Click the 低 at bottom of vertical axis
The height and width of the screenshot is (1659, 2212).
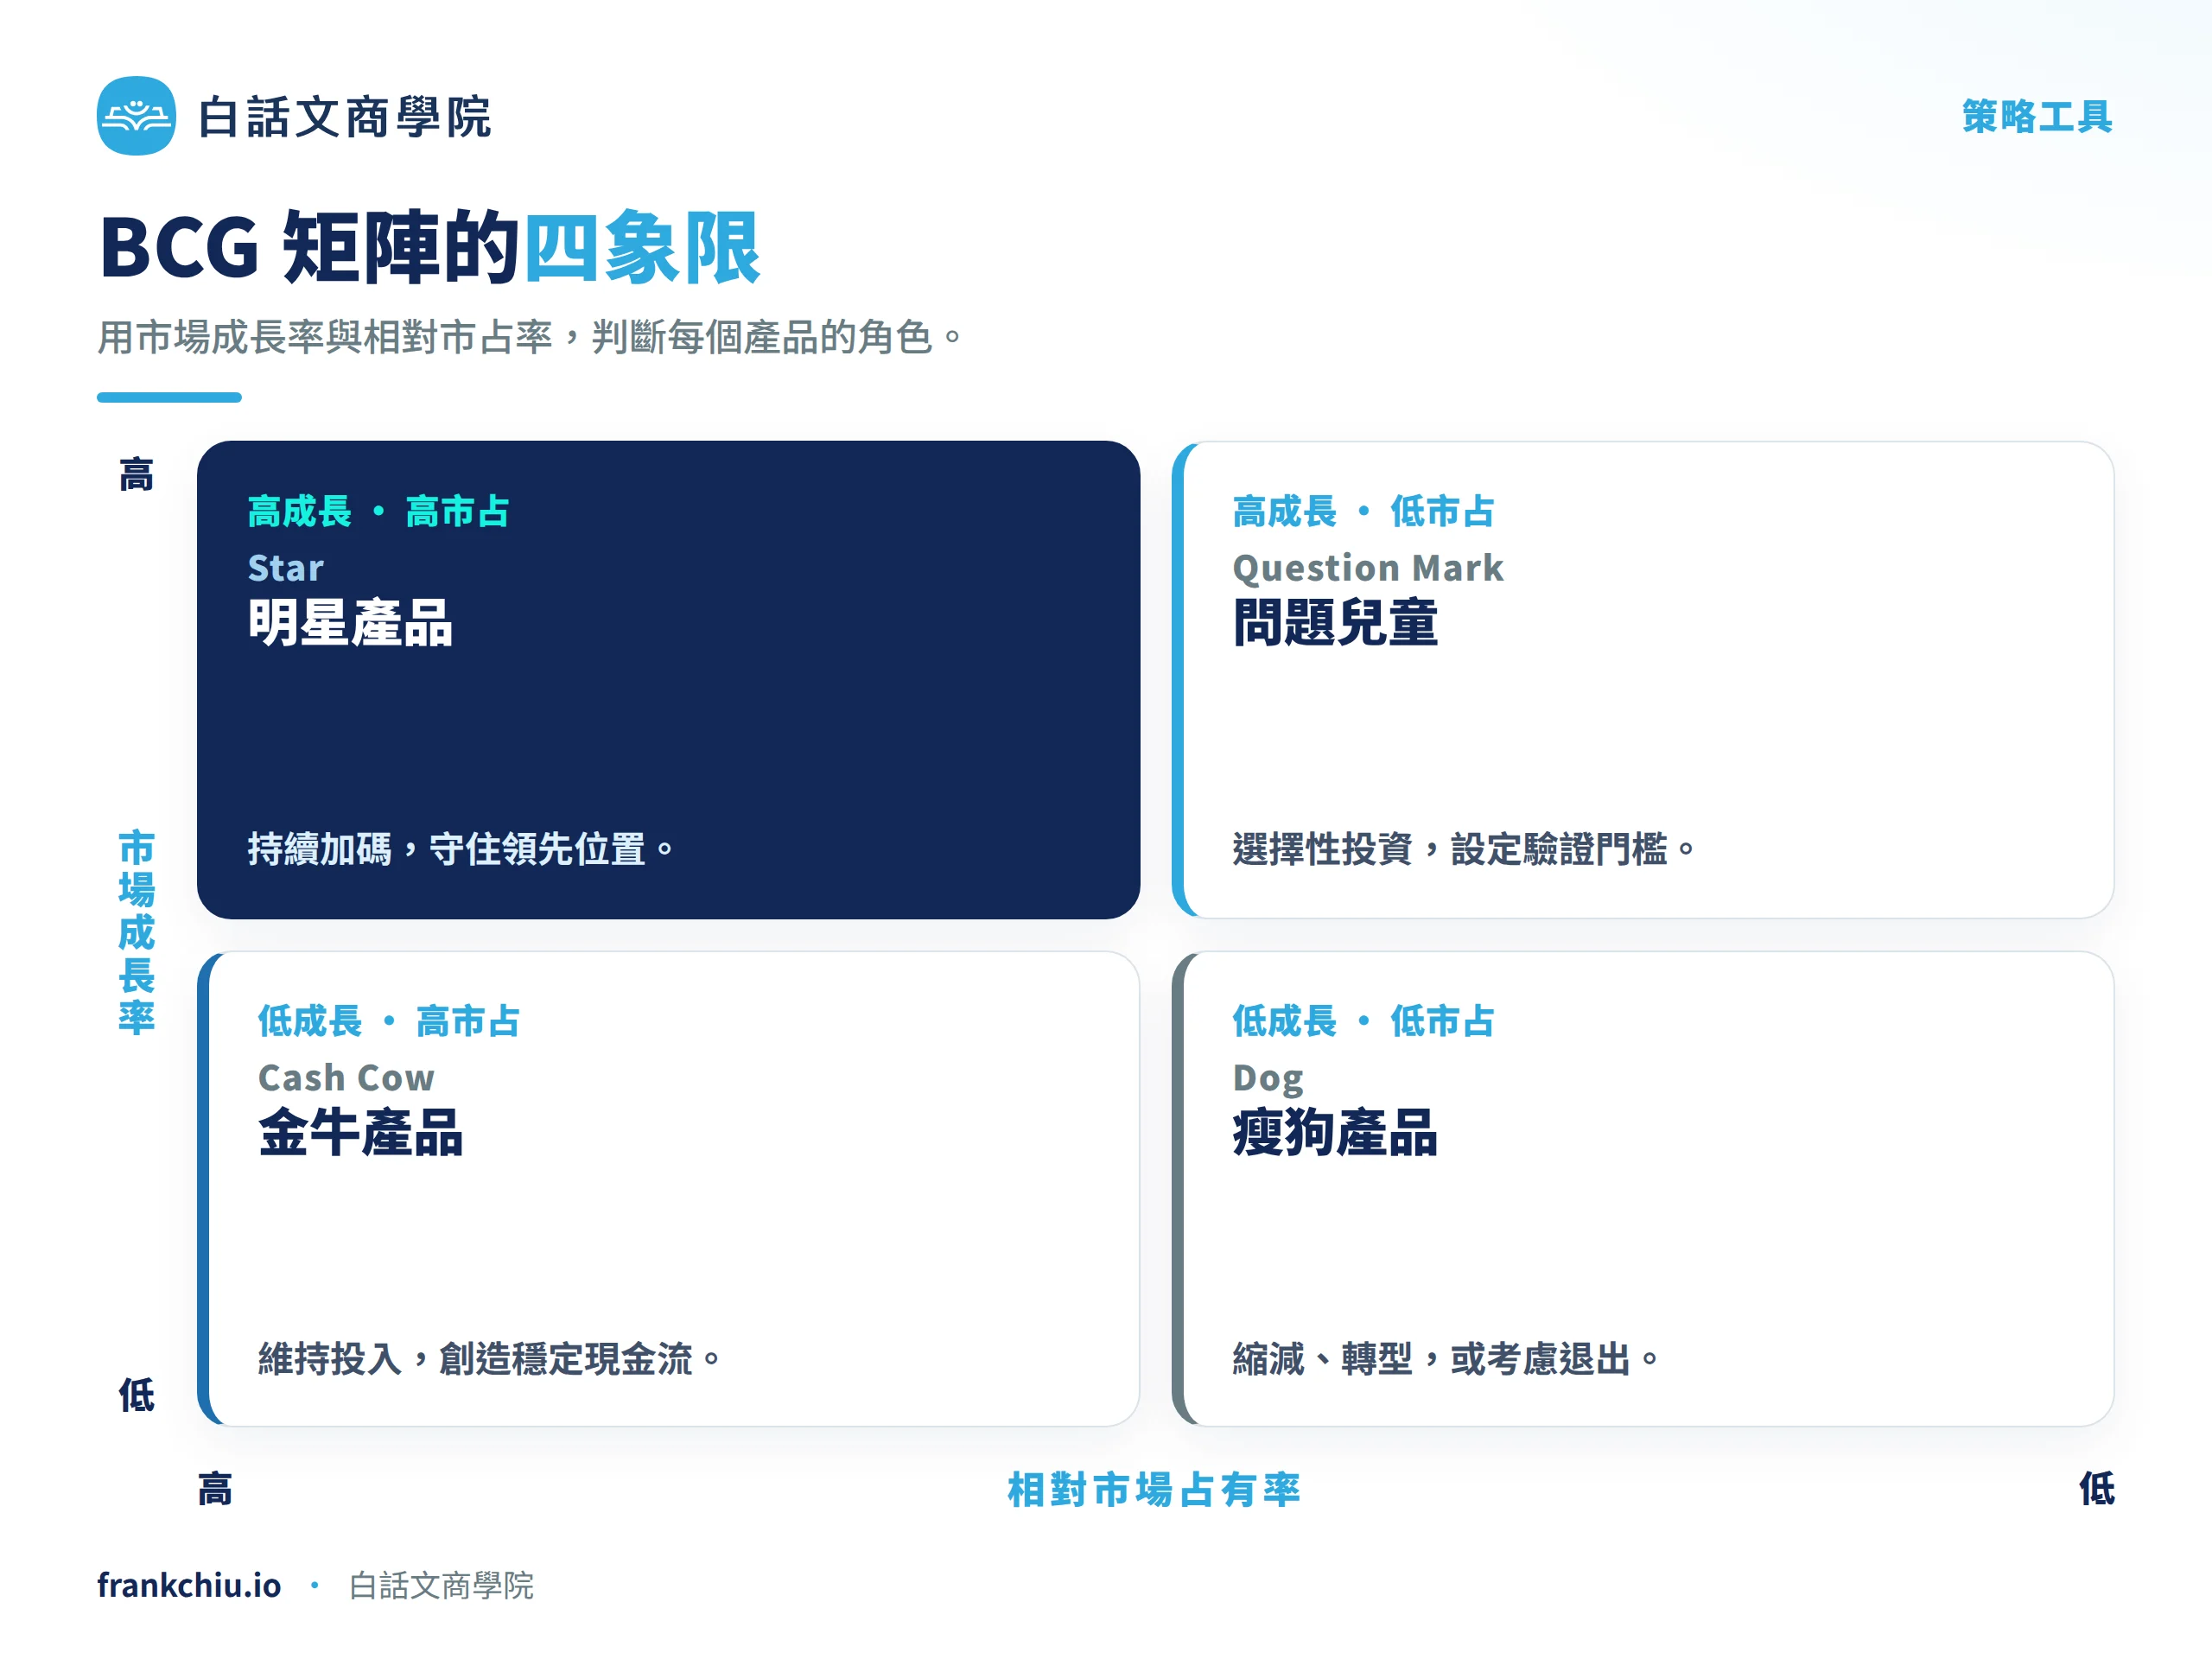(137, 1395)
